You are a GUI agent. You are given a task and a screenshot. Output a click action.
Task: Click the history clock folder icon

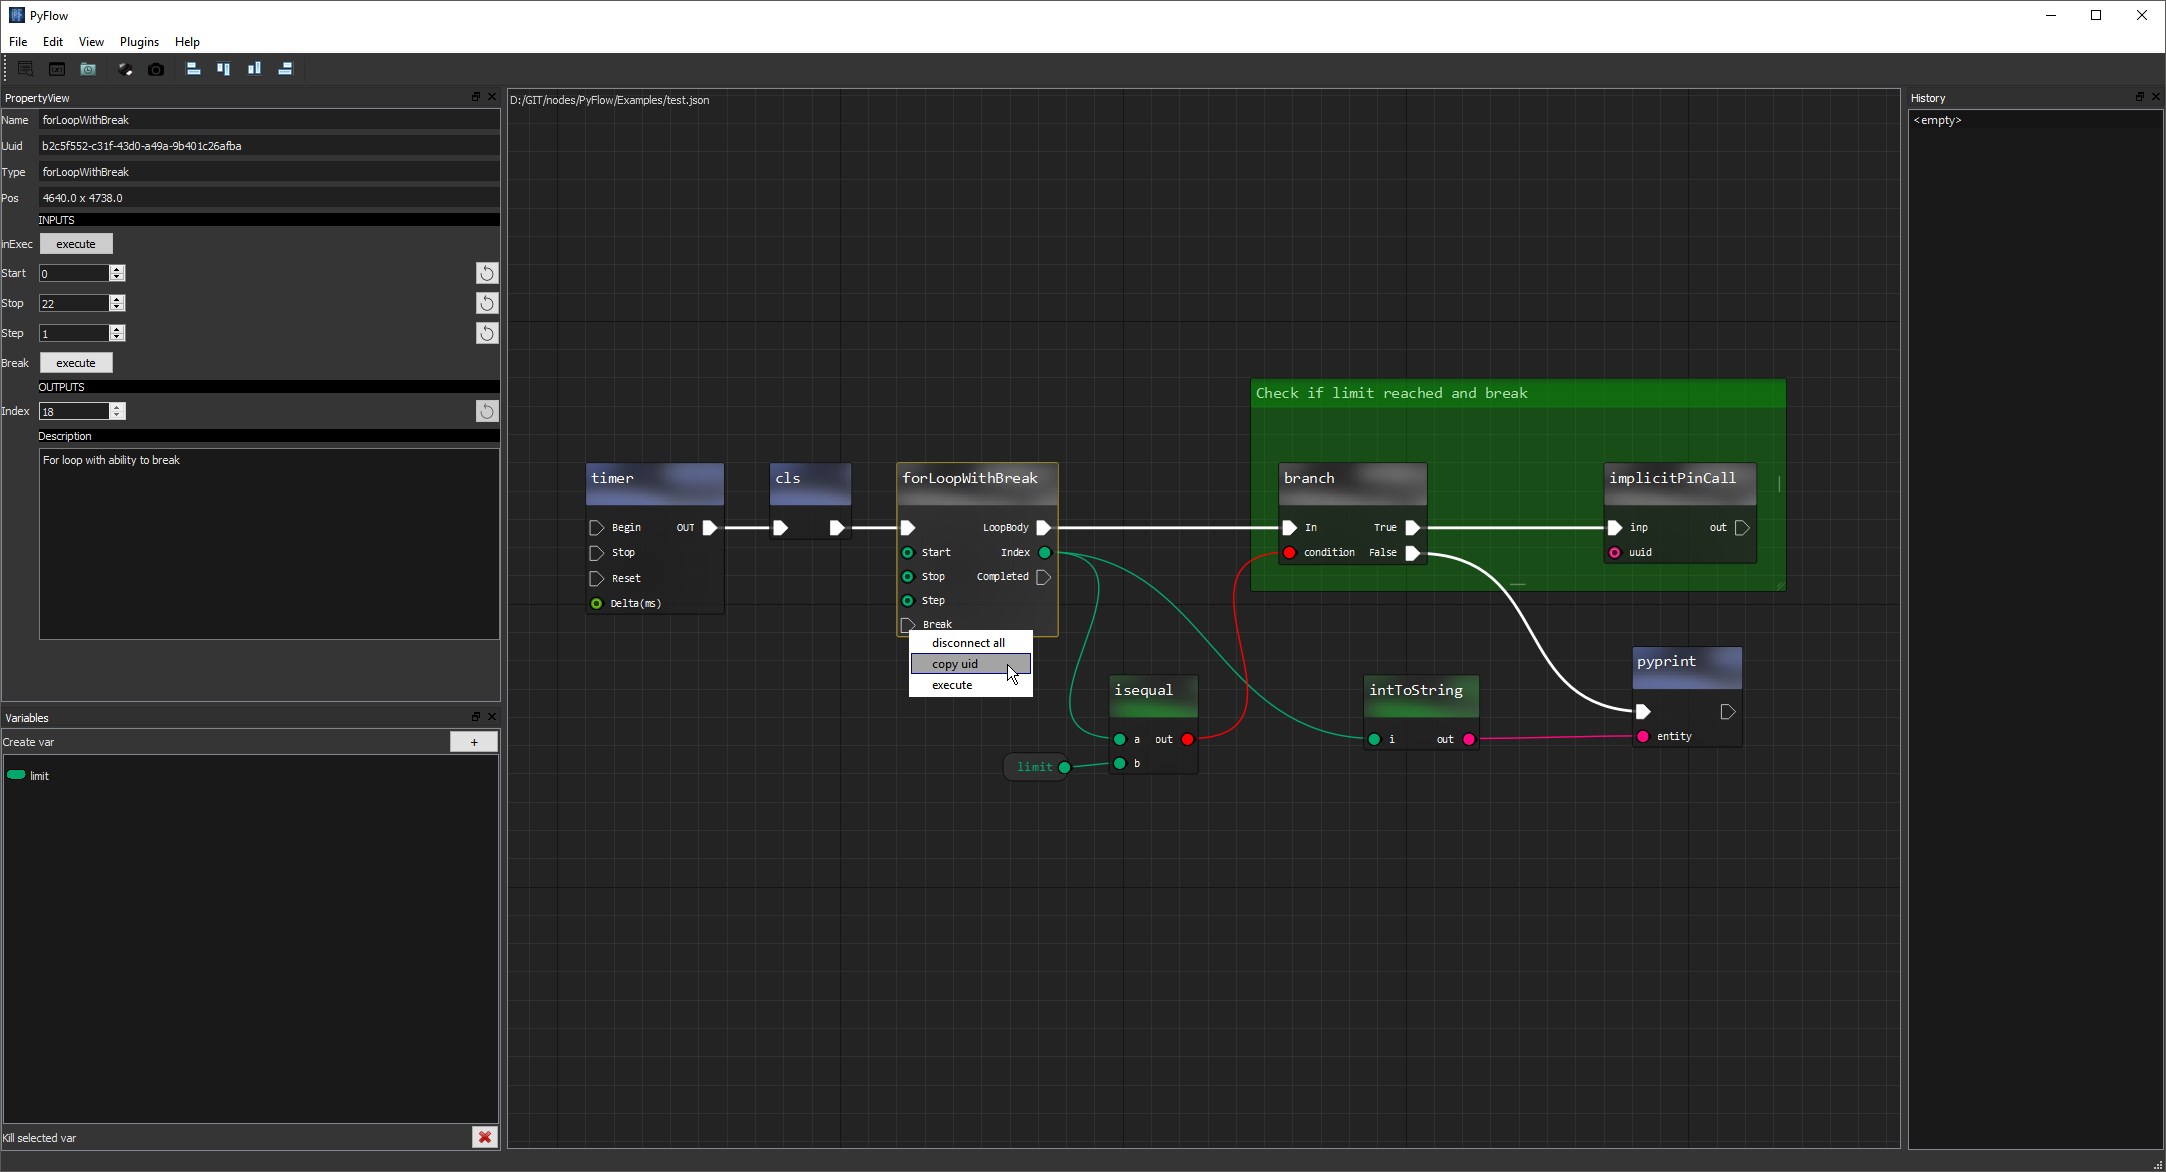coord(88,69)
